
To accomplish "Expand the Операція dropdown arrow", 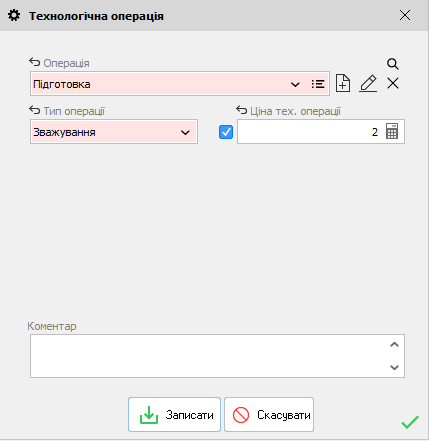I will pyautogui.click(x=295, y=84).
